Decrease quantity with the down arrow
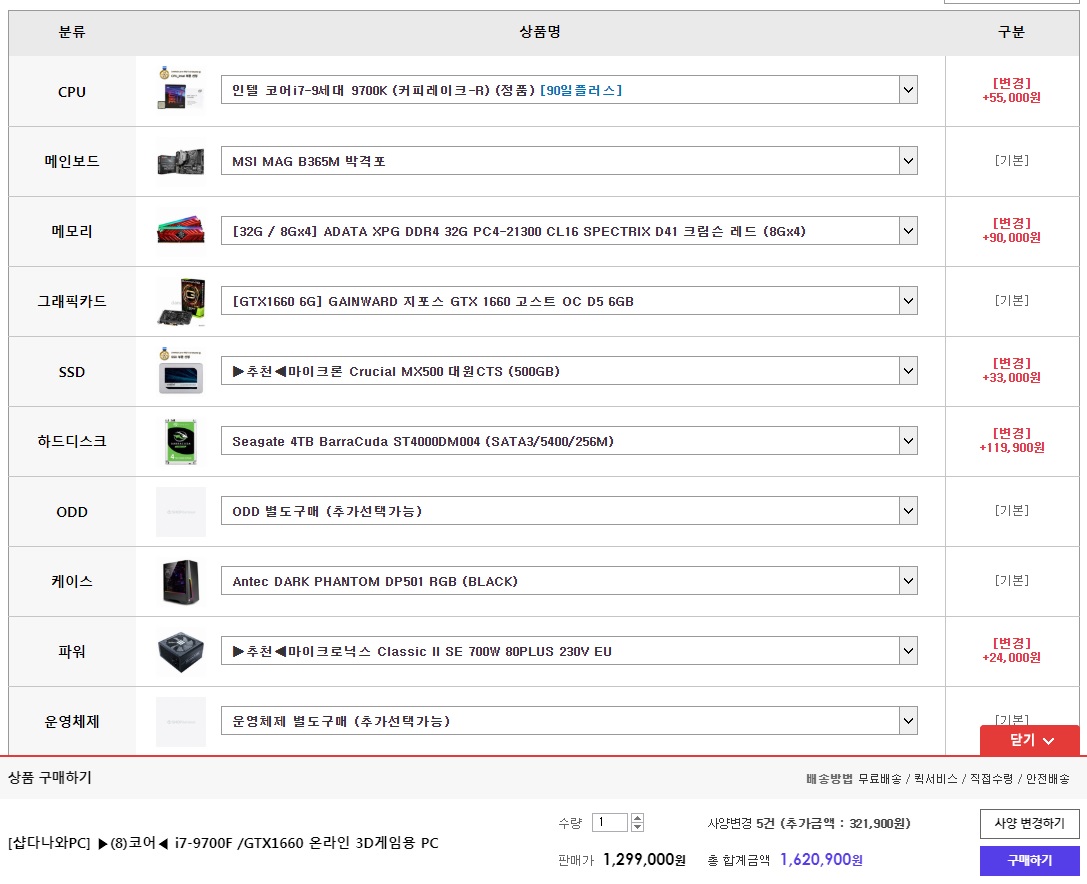This screenshot has width=1087, height=884. point(638,827)
